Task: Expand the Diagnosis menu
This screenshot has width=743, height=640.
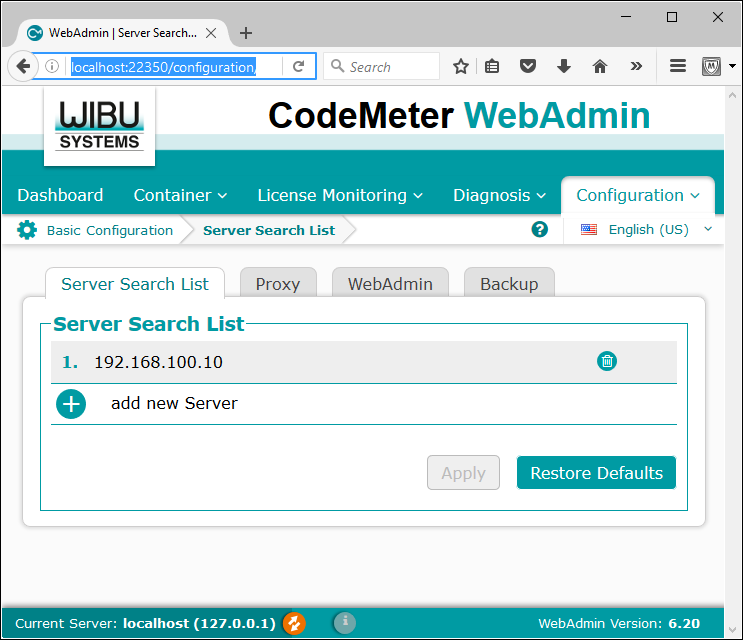Action: [x=499, y=195]
